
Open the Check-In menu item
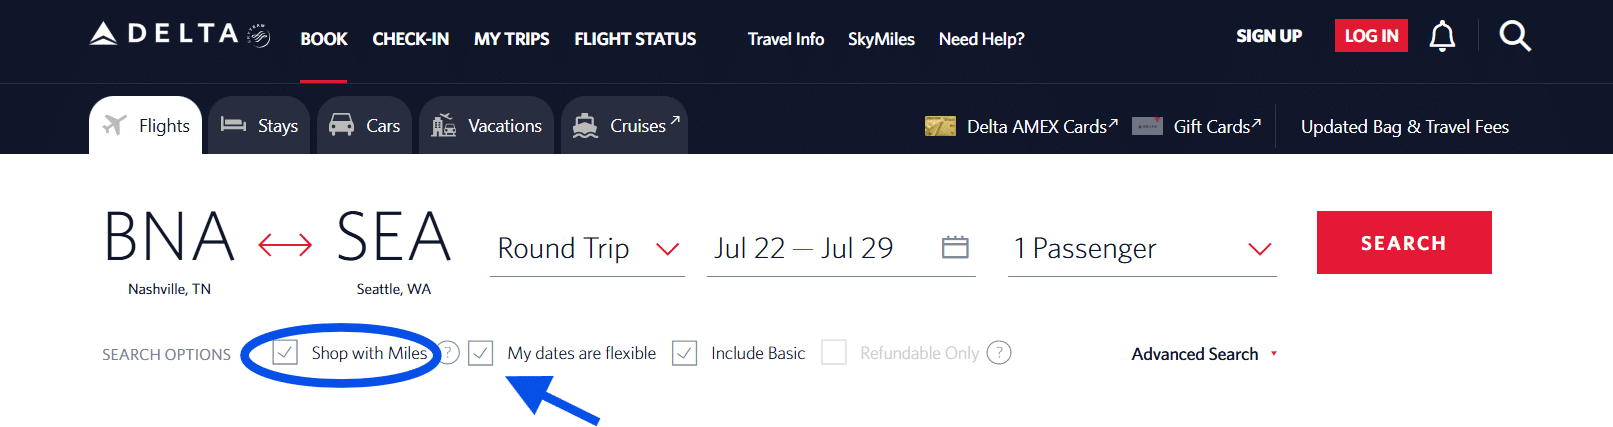[x=410, y=39]
